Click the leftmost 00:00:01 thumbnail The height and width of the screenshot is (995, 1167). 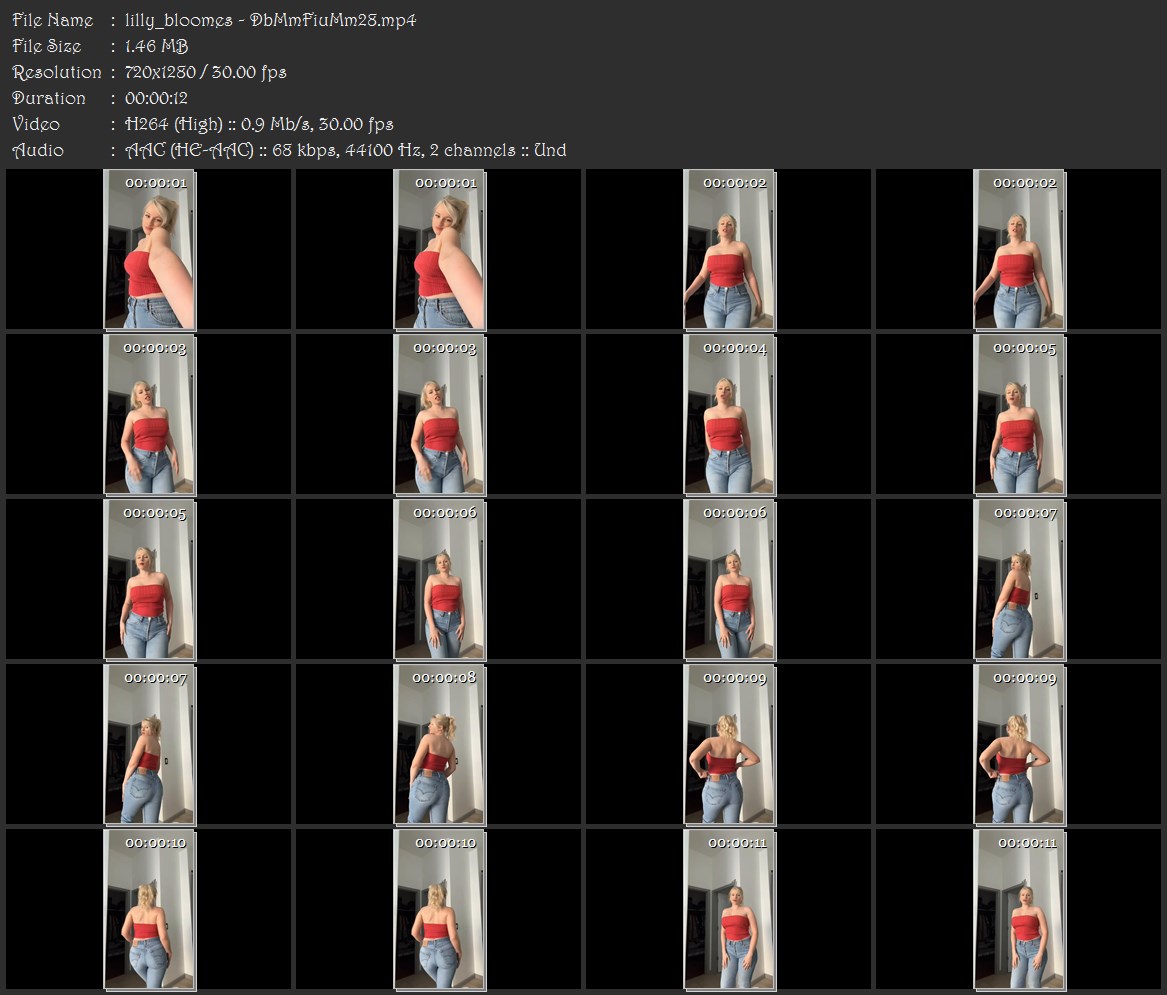click(150, 249)
